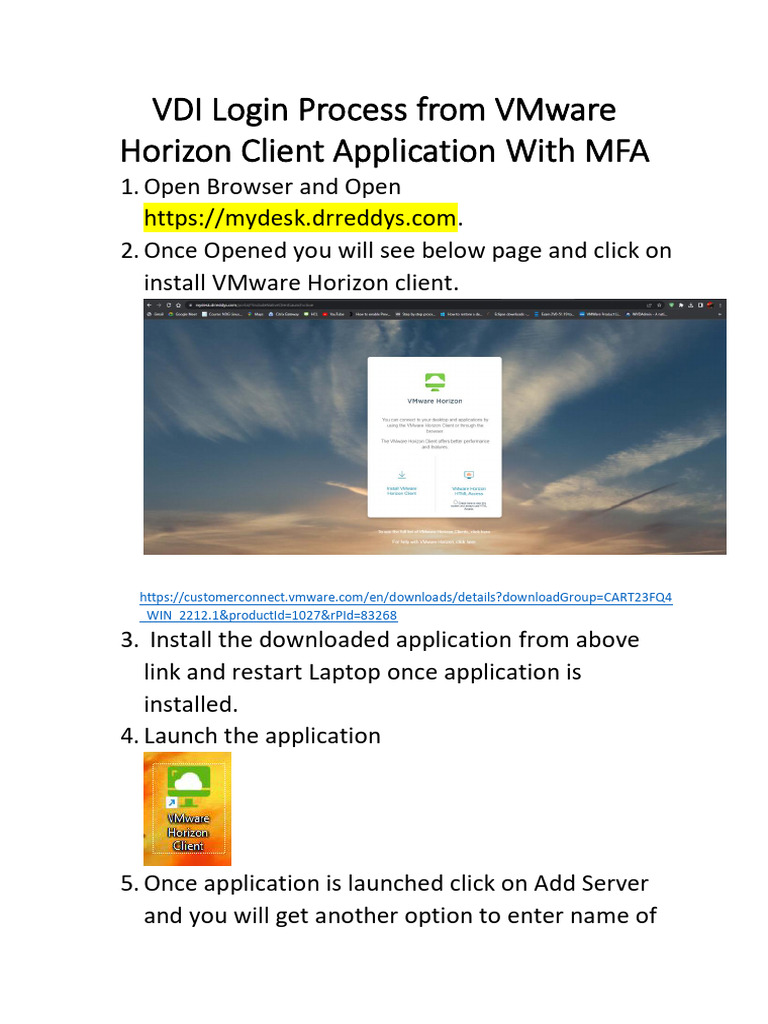The image size is (768, 1024).
Task: Click 'For help with VMware Horizon' link
Action: pyautogui.click(x=434, y=541)
